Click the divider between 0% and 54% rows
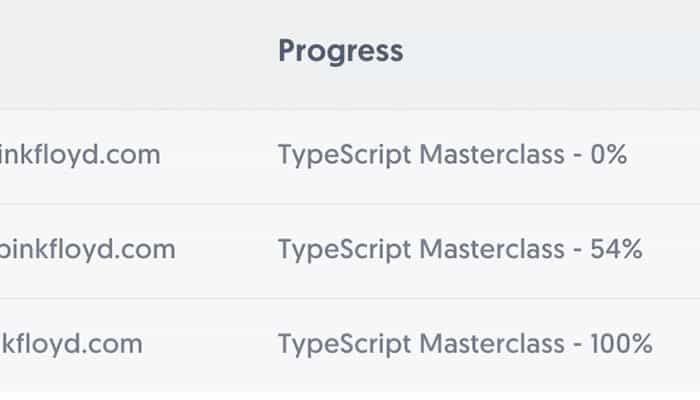This screenshot has width=700, height=400. coord(350,204)
